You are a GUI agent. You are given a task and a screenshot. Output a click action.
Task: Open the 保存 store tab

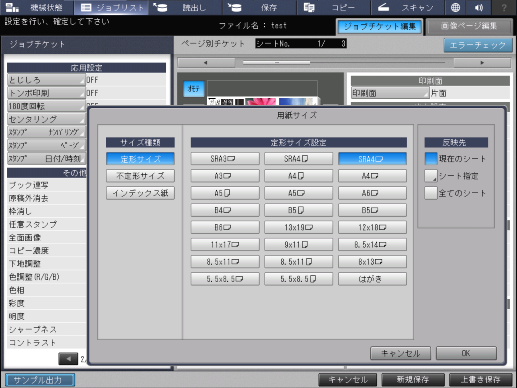tap(259, 7)
